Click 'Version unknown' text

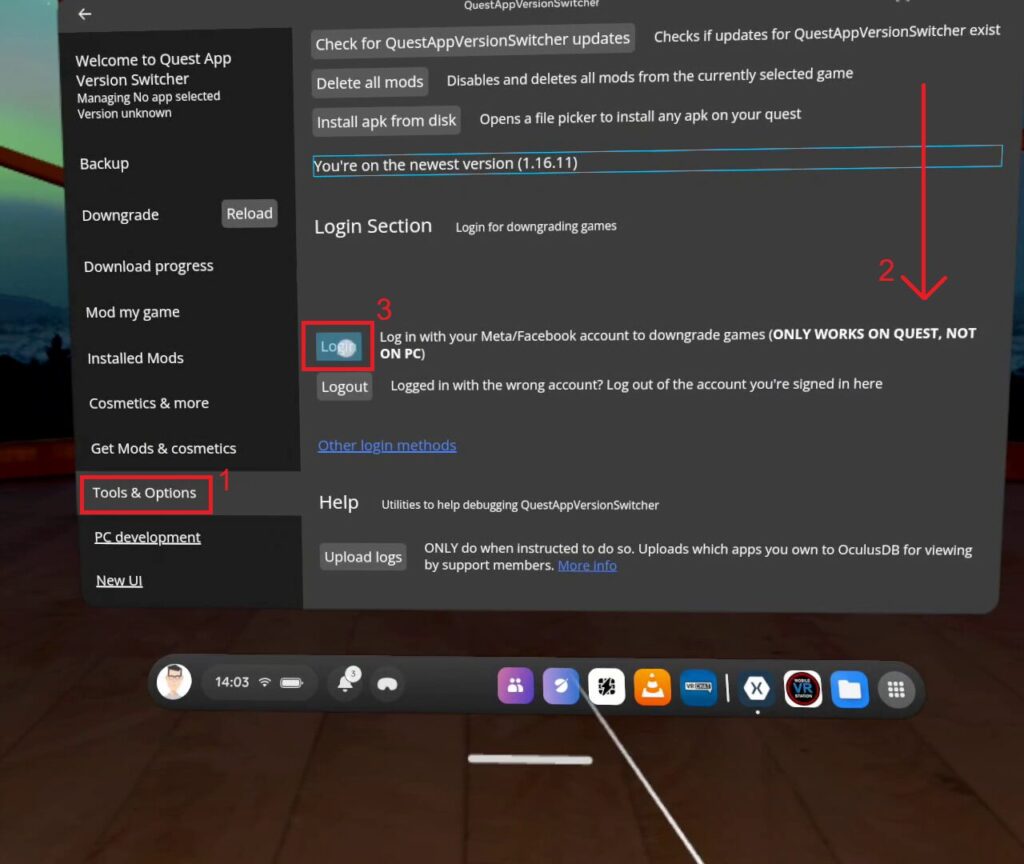(125, 114)
